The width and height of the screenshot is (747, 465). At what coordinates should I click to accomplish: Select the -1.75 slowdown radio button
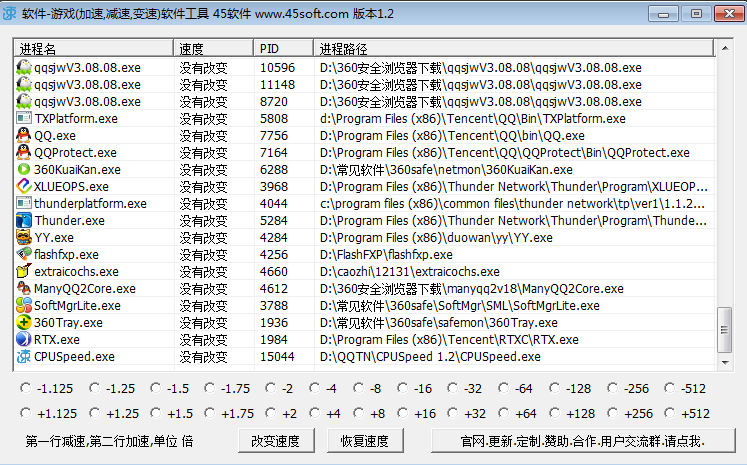(210, 388)
